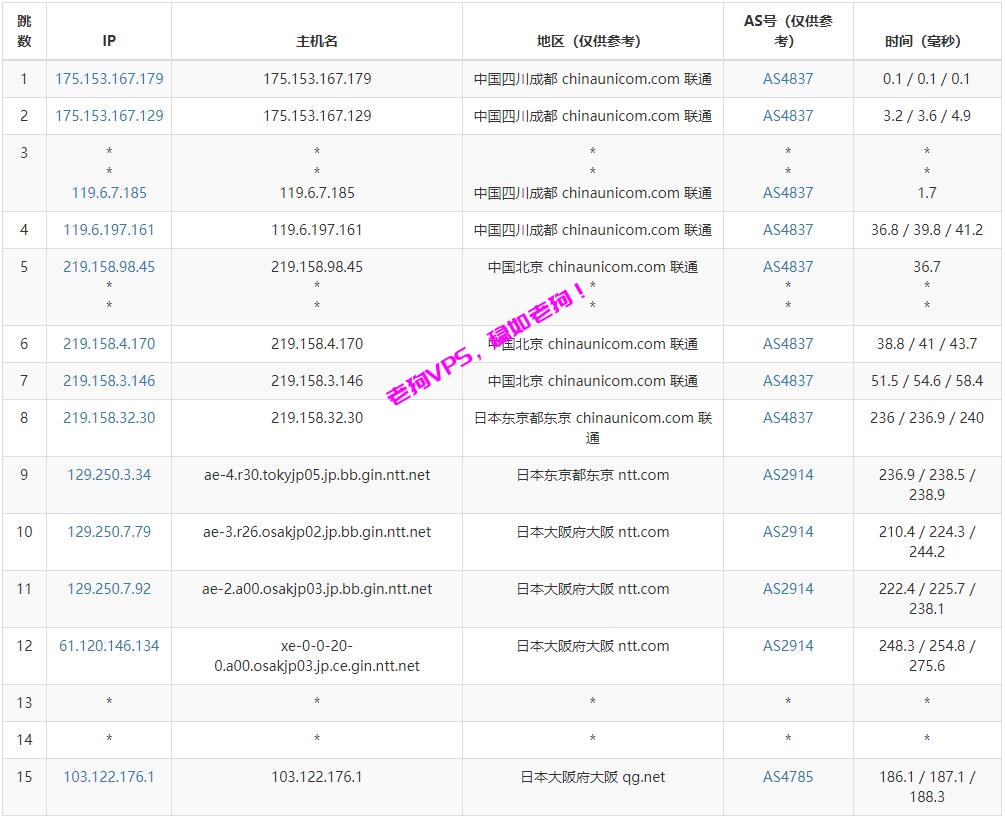Screen dimensions: 1005x816
Task: Open IP link 175.153.167.179
Action: pyautogui.click(x=109, y=79)
